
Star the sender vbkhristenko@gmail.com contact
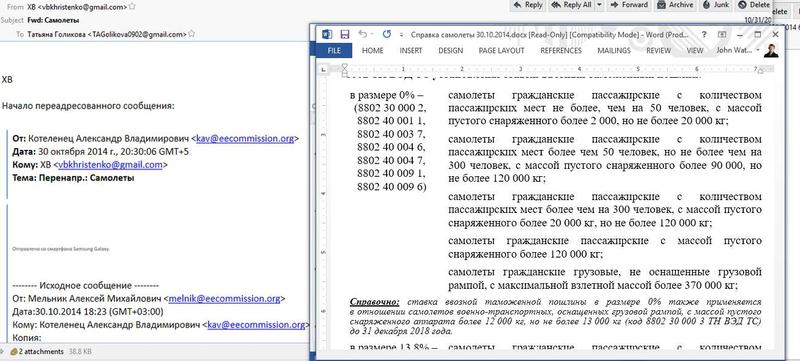[x=132, y=7]
